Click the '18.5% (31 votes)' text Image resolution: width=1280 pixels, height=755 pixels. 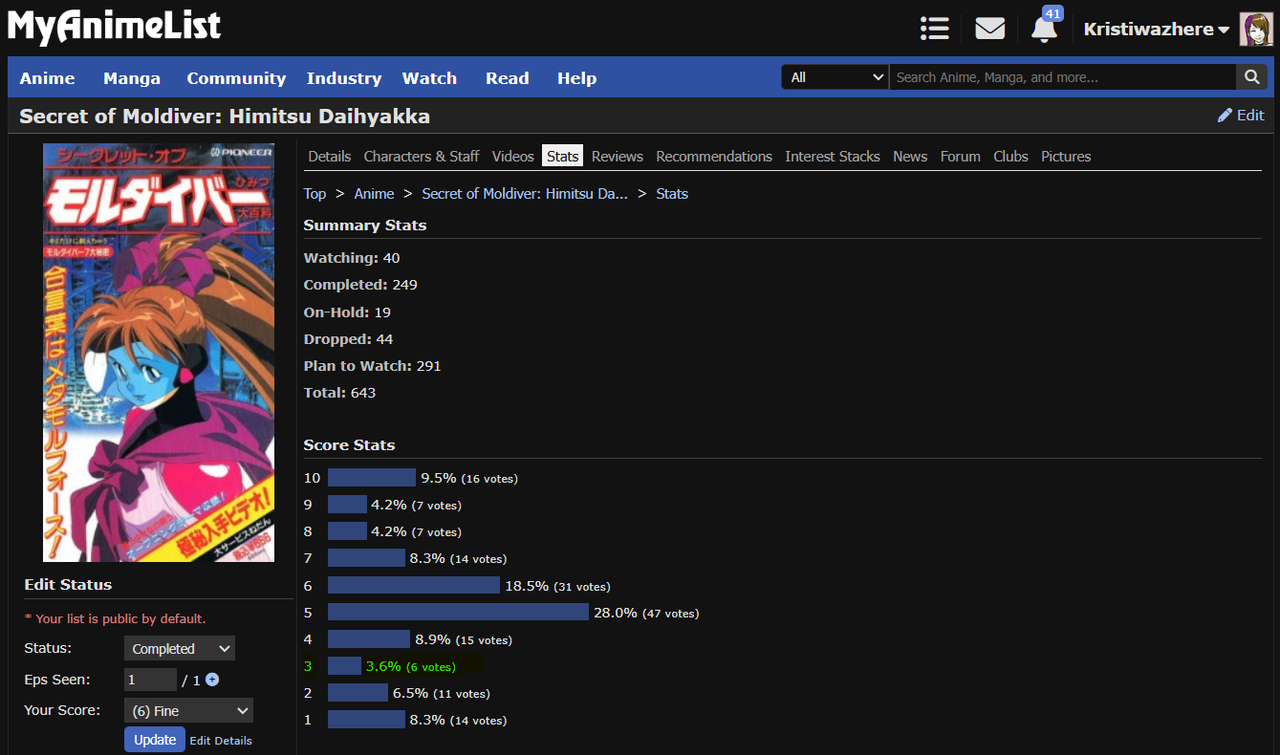point(558,585)
